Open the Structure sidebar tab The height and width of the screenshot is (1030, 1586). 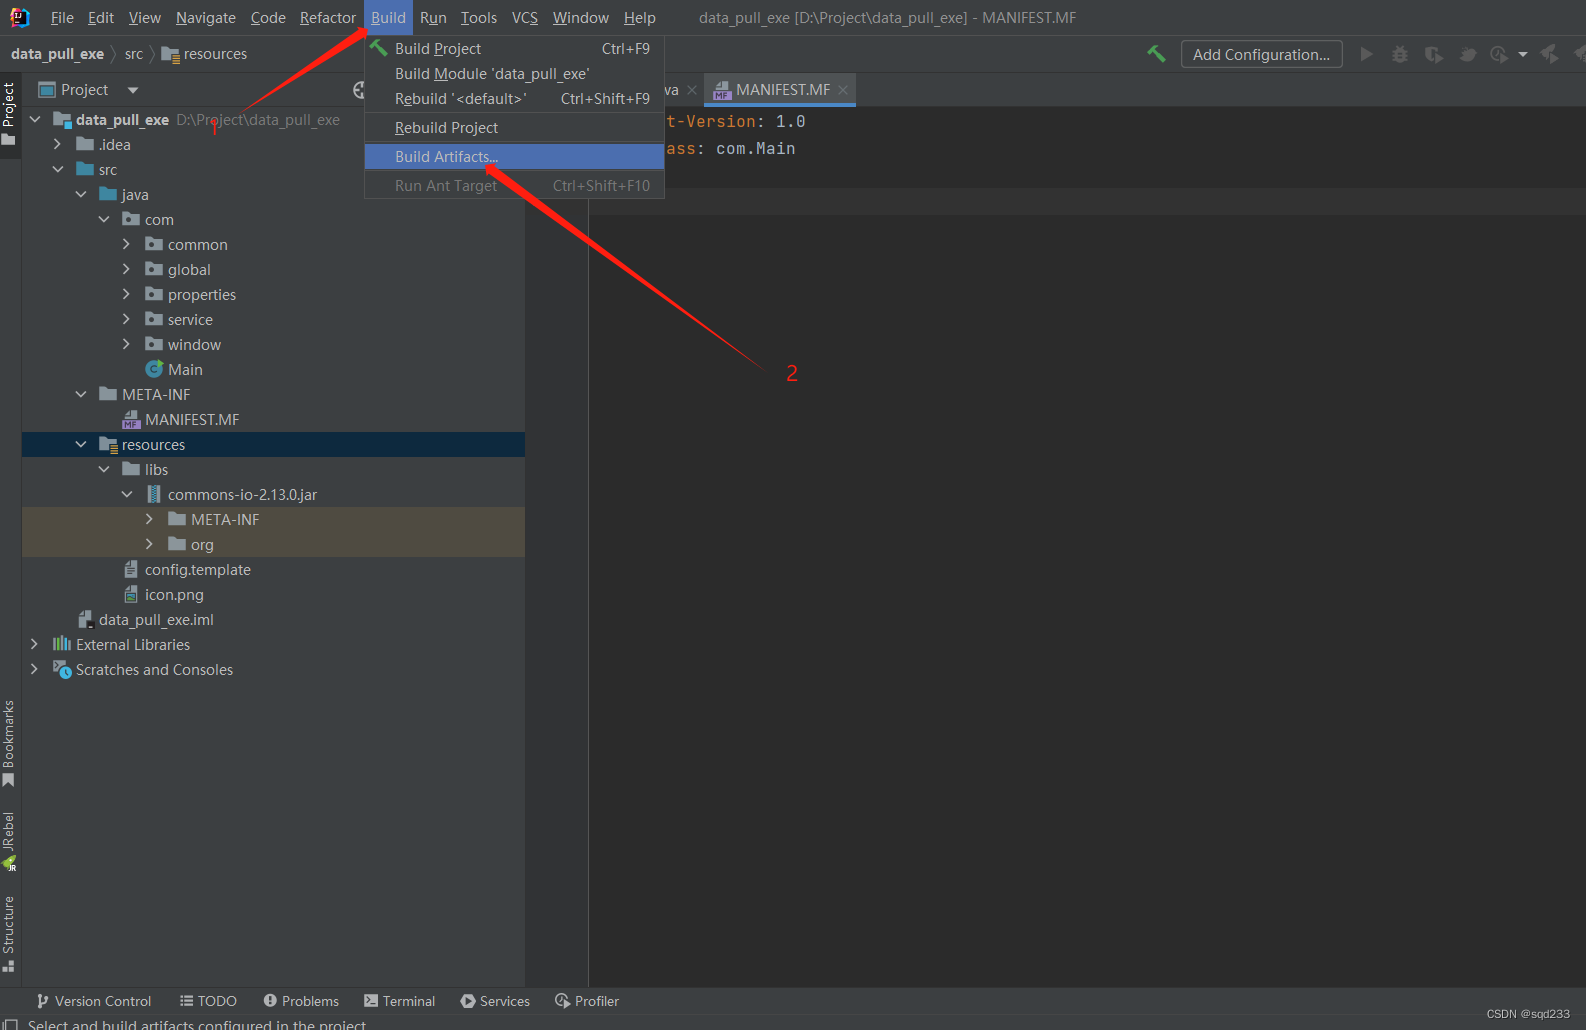9,933
